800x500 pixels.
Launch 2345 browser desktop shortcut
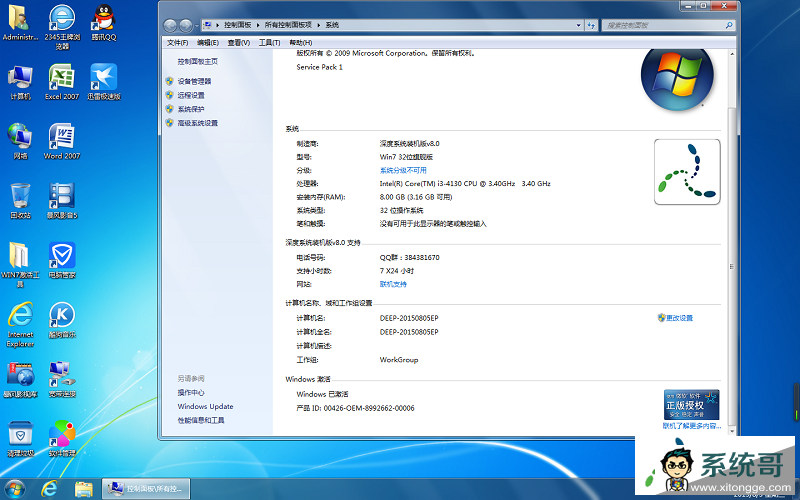tap(62, 27)
